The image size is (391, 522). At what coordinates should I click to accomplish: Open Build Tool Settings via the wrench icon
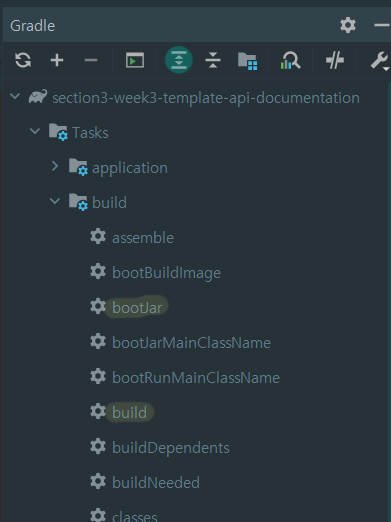(x=379, y=60)
